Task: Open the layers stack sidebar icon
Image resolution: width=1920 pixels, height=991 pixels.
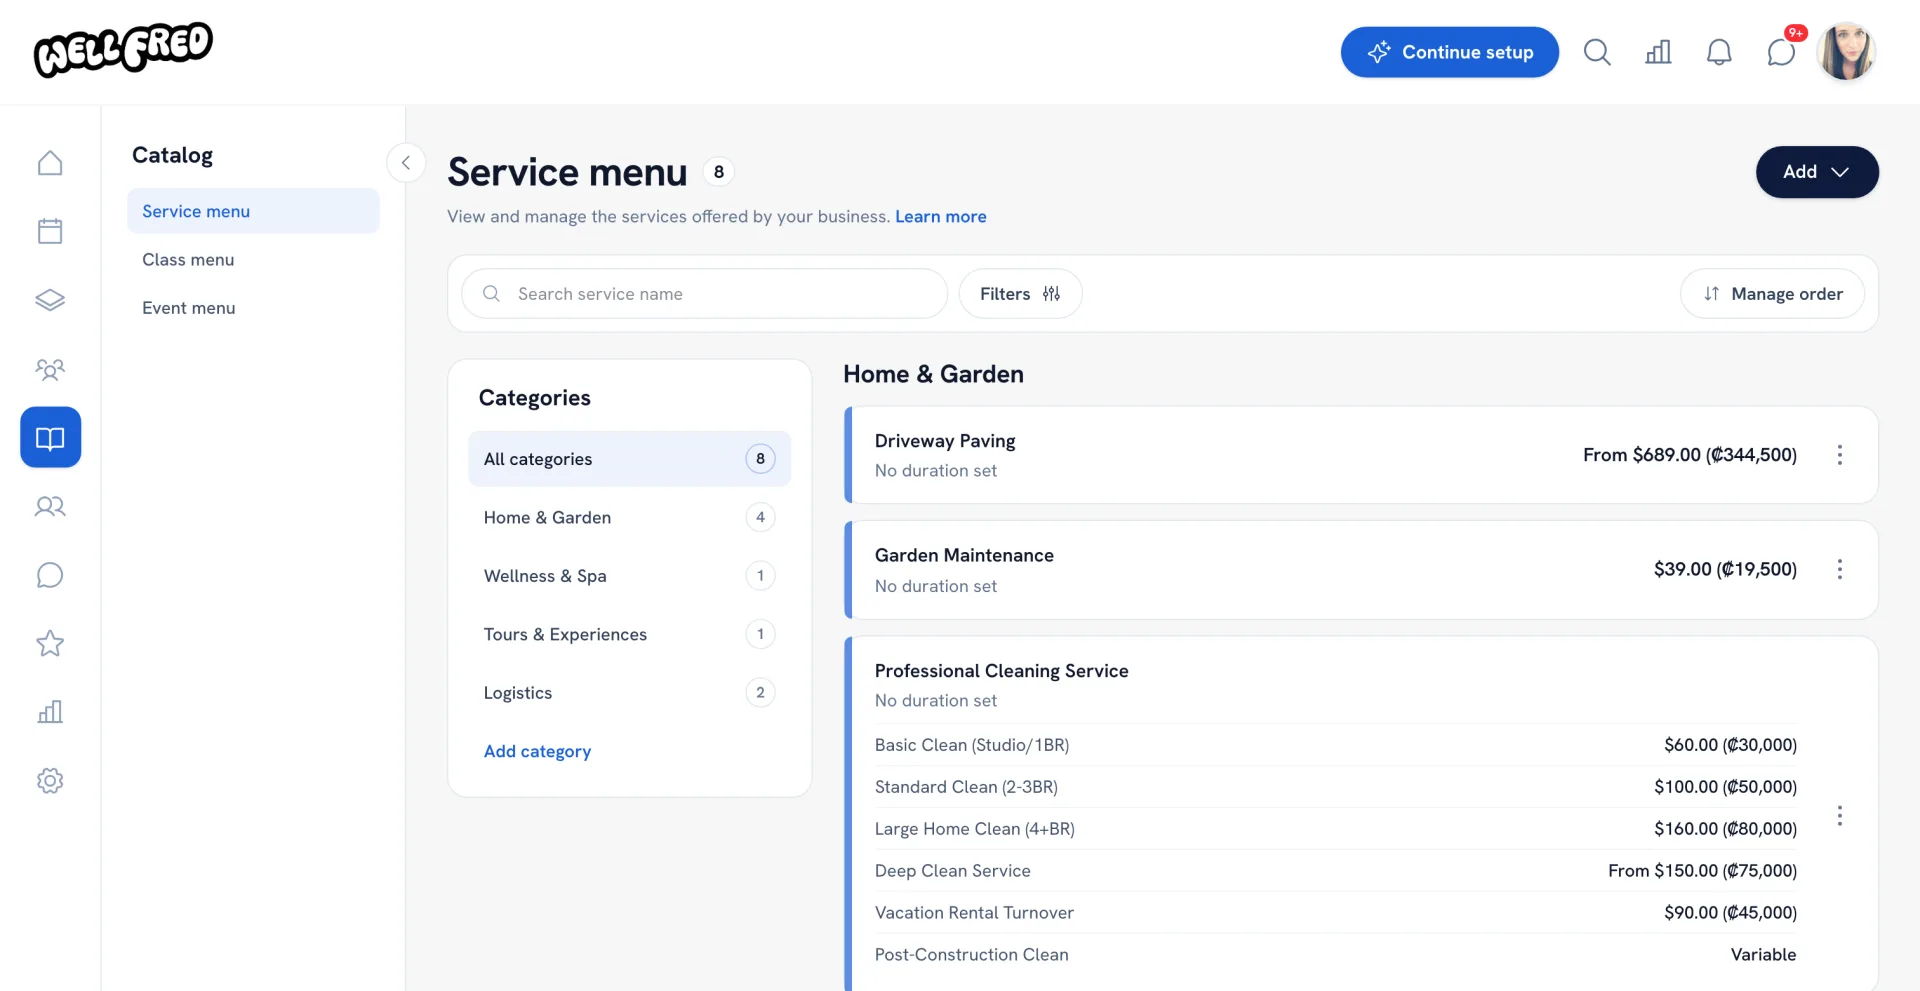Action: point(50,300)
